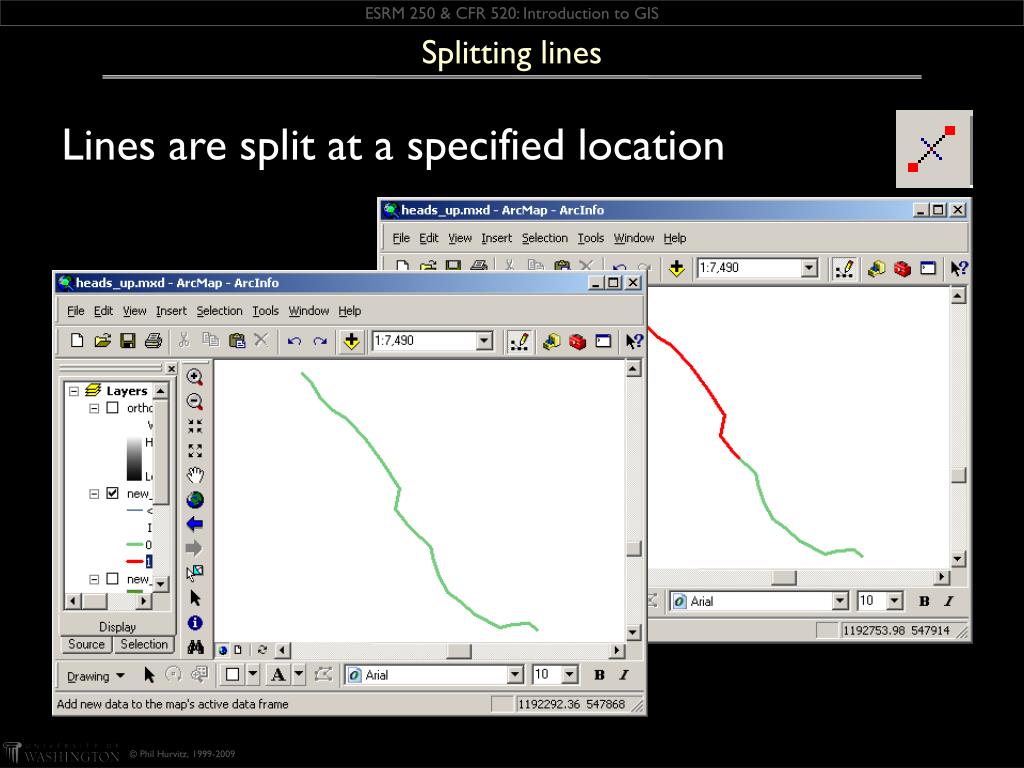Uncheck the checked new_ layer checkbox

[112, 493]
